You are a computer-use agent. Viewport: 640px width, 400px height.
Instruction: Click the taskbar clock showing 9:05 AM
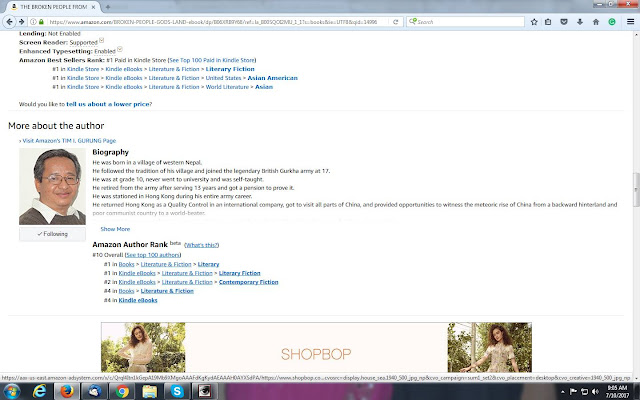point(617,392)
